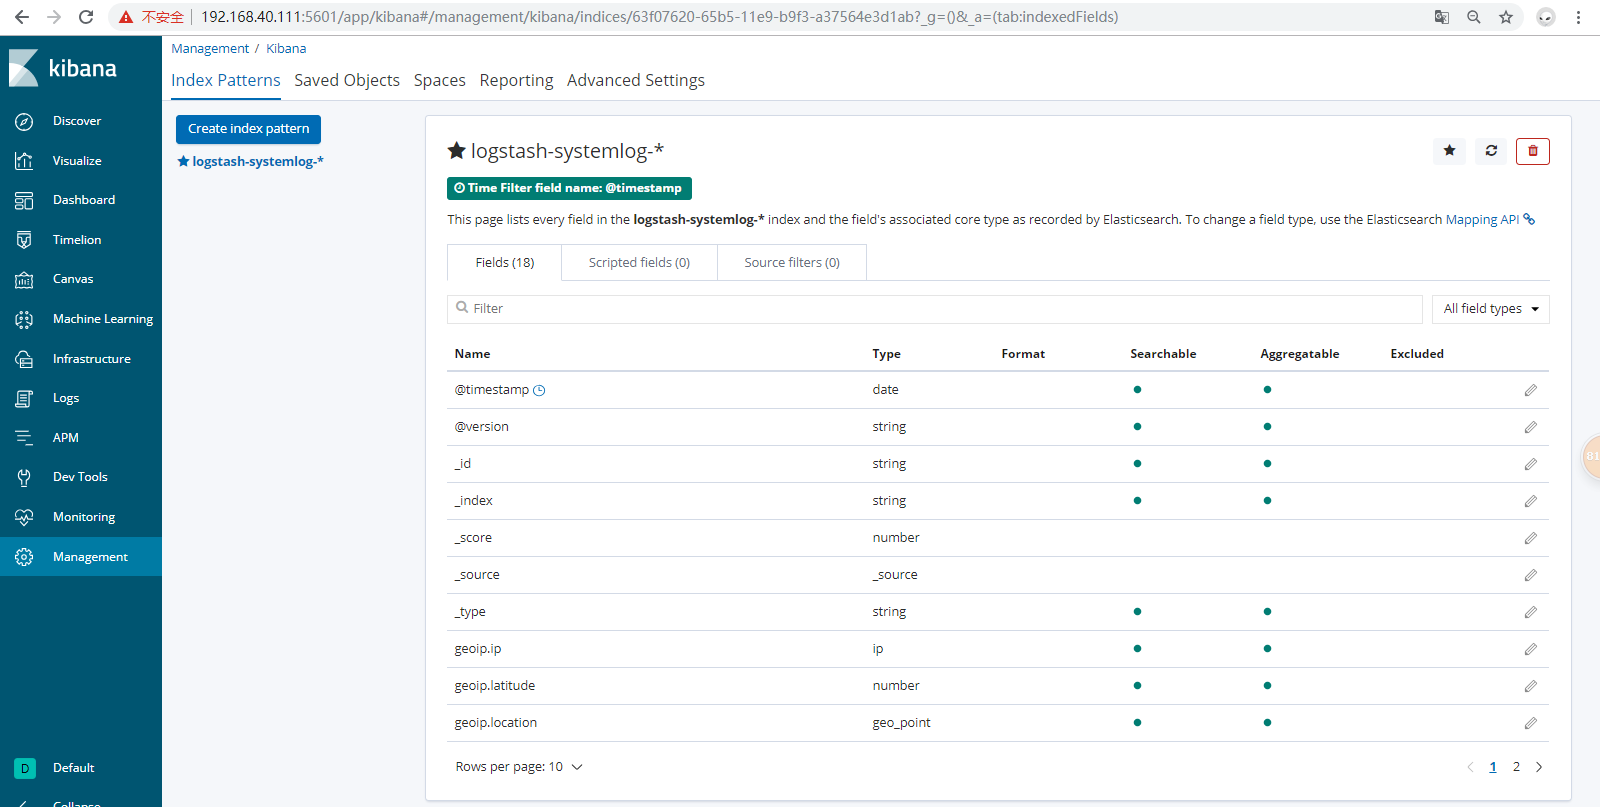The height and width of the screenshot is (807, 1600).
Task: Edit the _source field pencil
Action: (x=1530, y=575)
